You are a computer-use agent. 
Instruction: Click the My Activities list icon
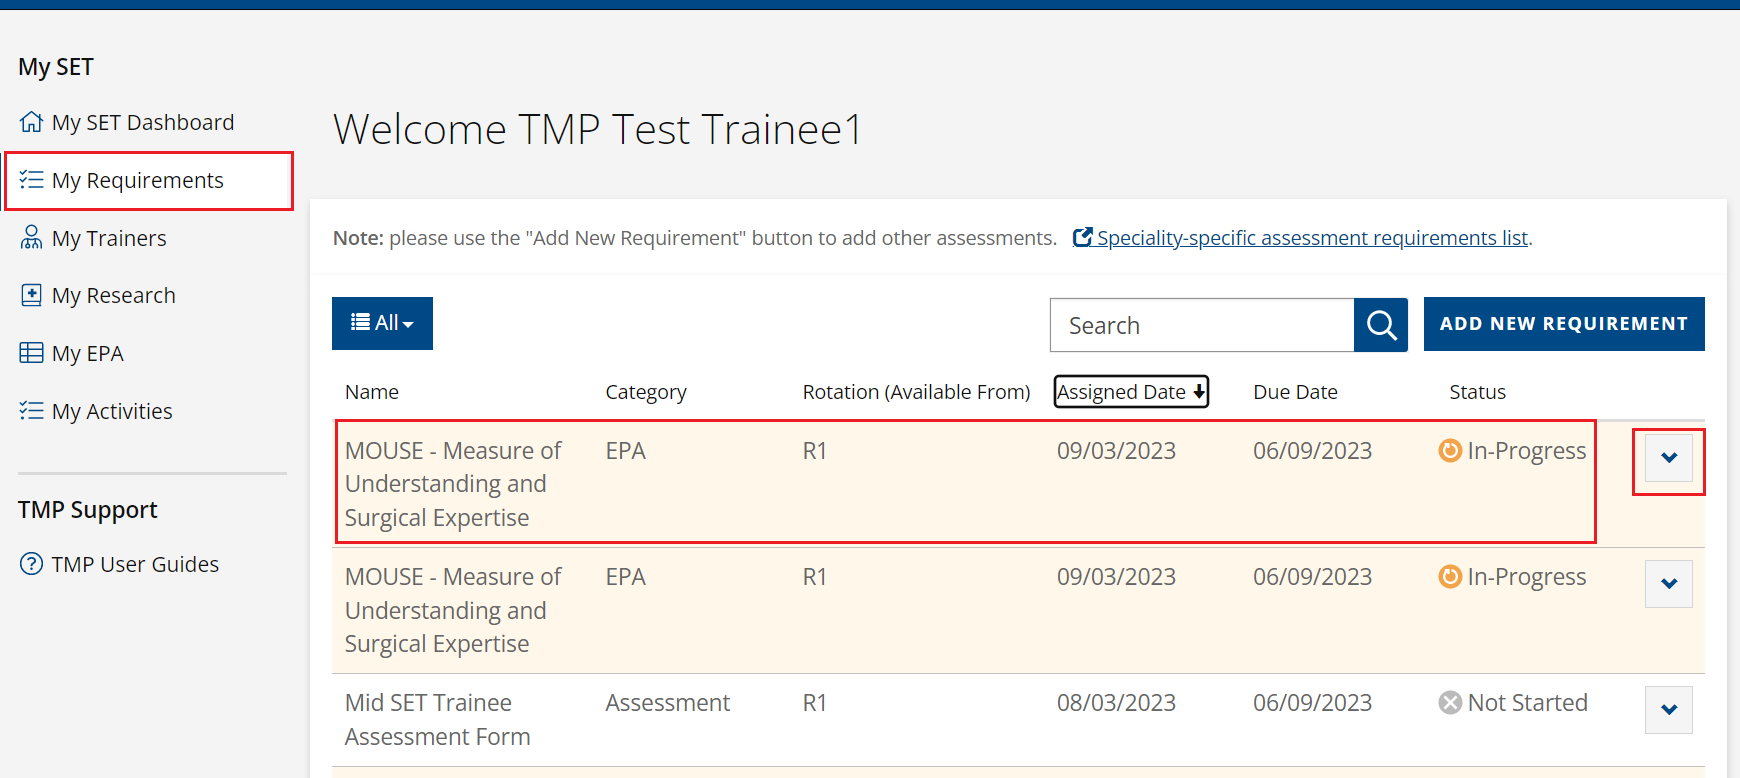click(x=31, y=411)
